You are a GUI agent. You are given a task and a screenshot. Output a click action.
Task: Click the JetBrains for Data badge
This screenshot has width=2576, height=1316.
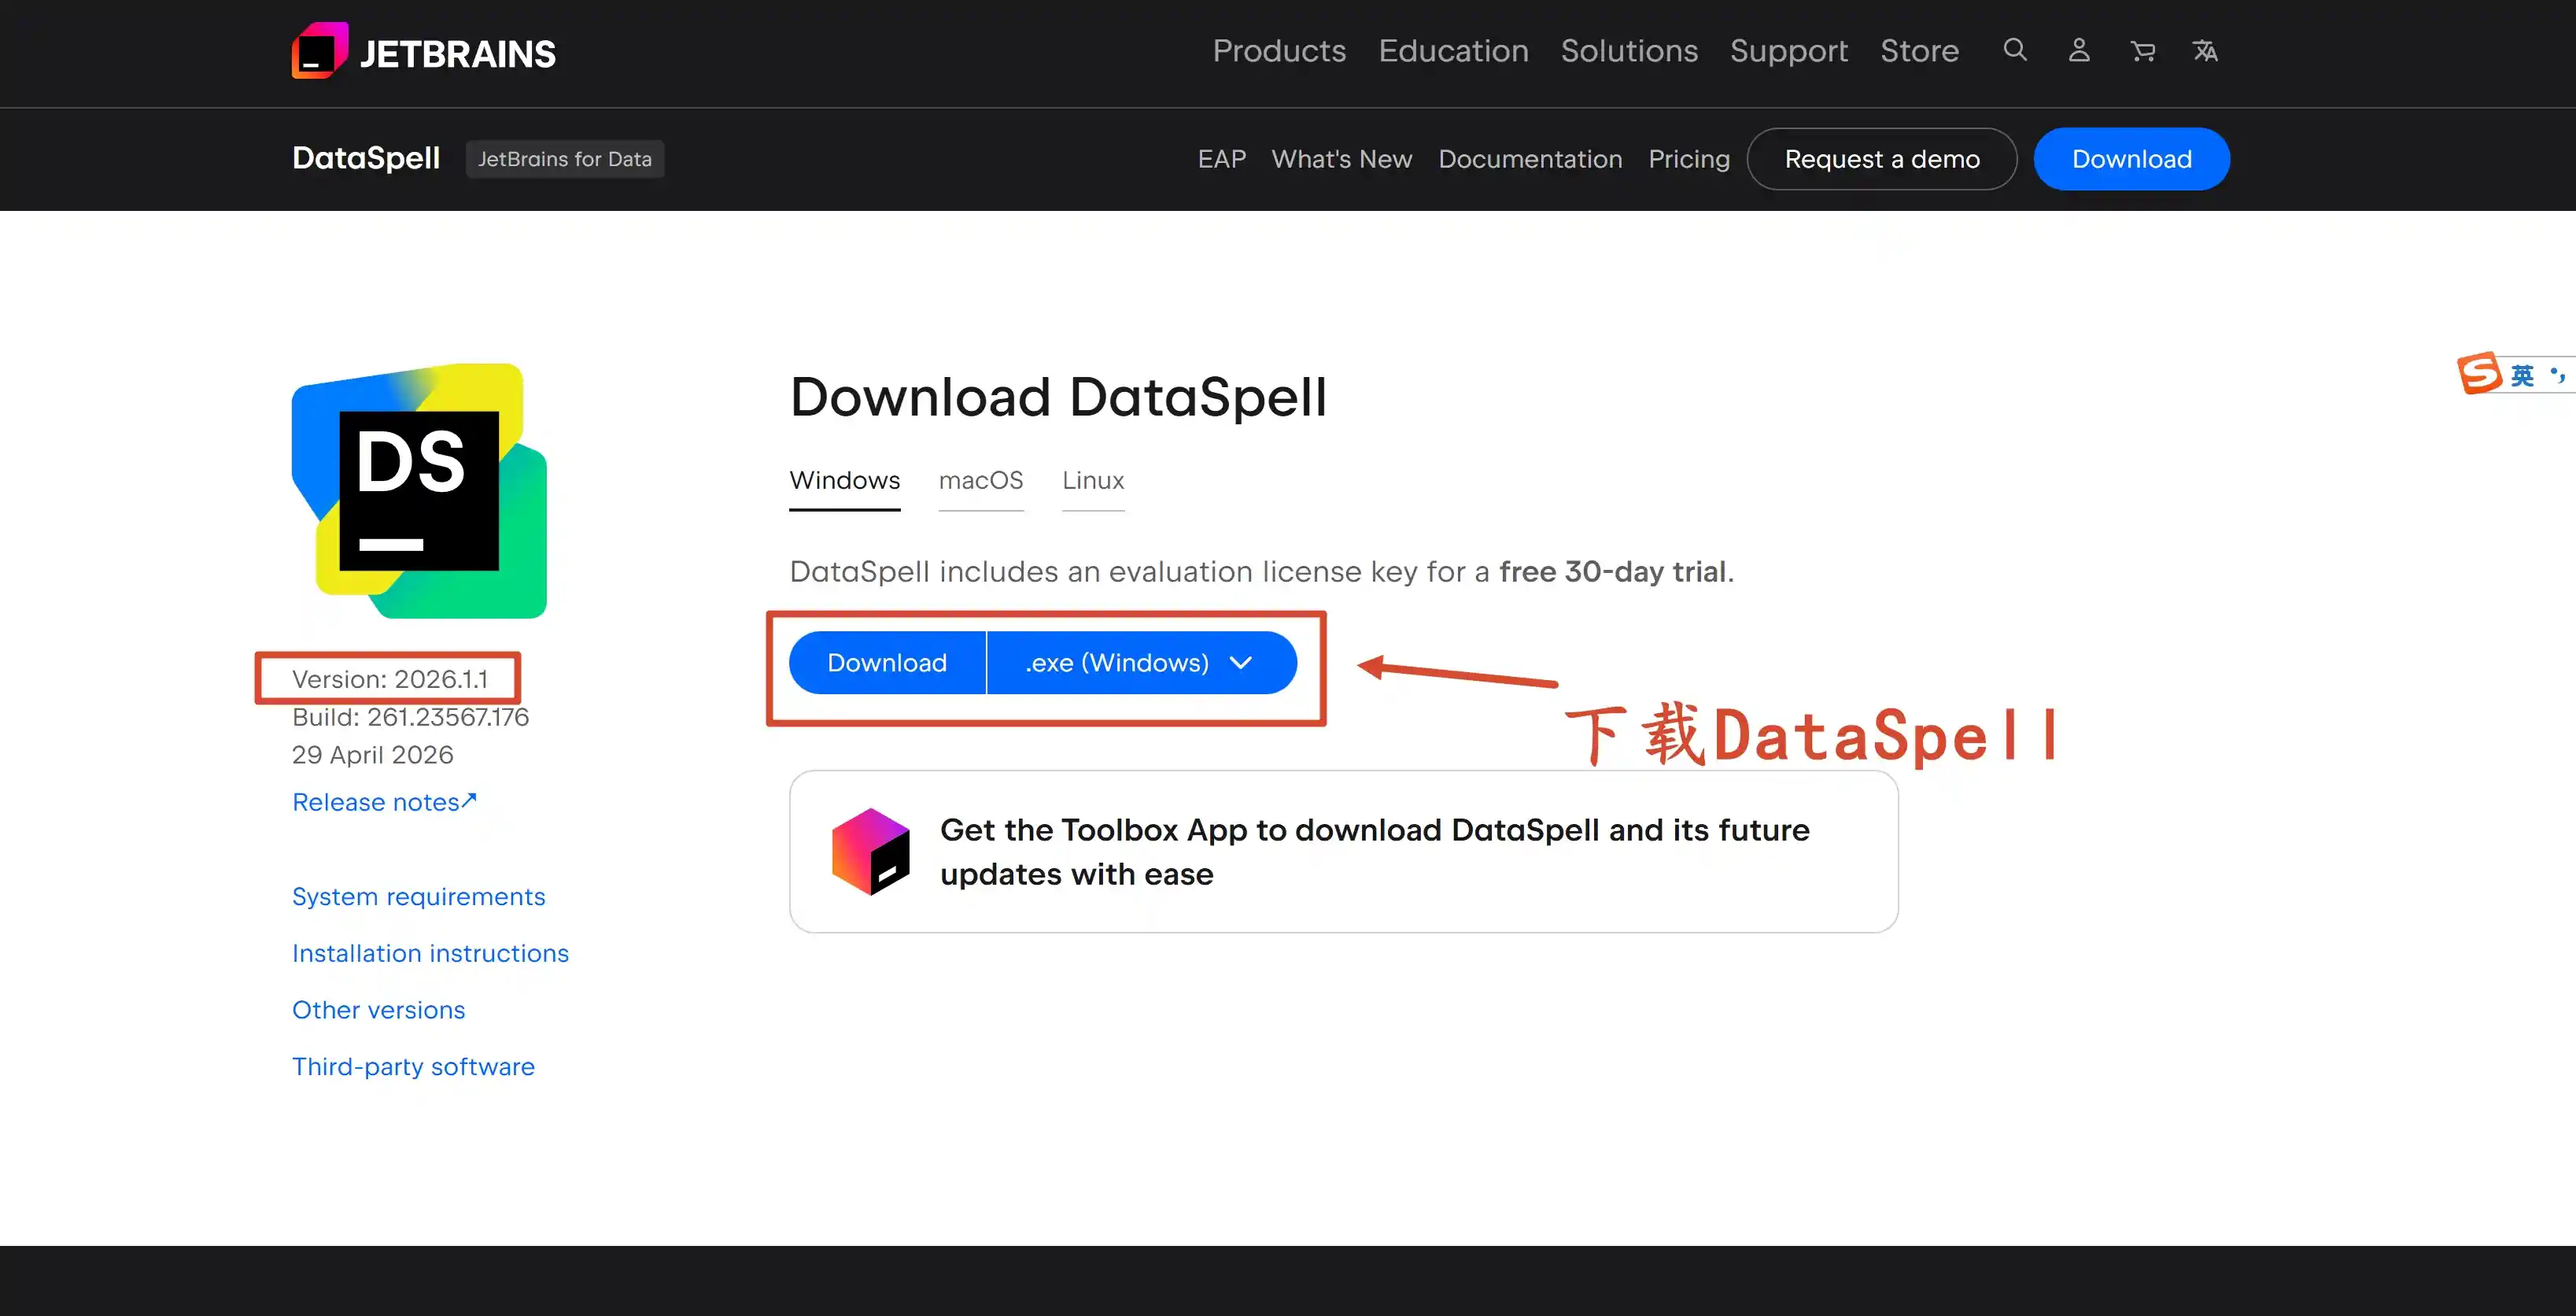(x=564, y=159)
